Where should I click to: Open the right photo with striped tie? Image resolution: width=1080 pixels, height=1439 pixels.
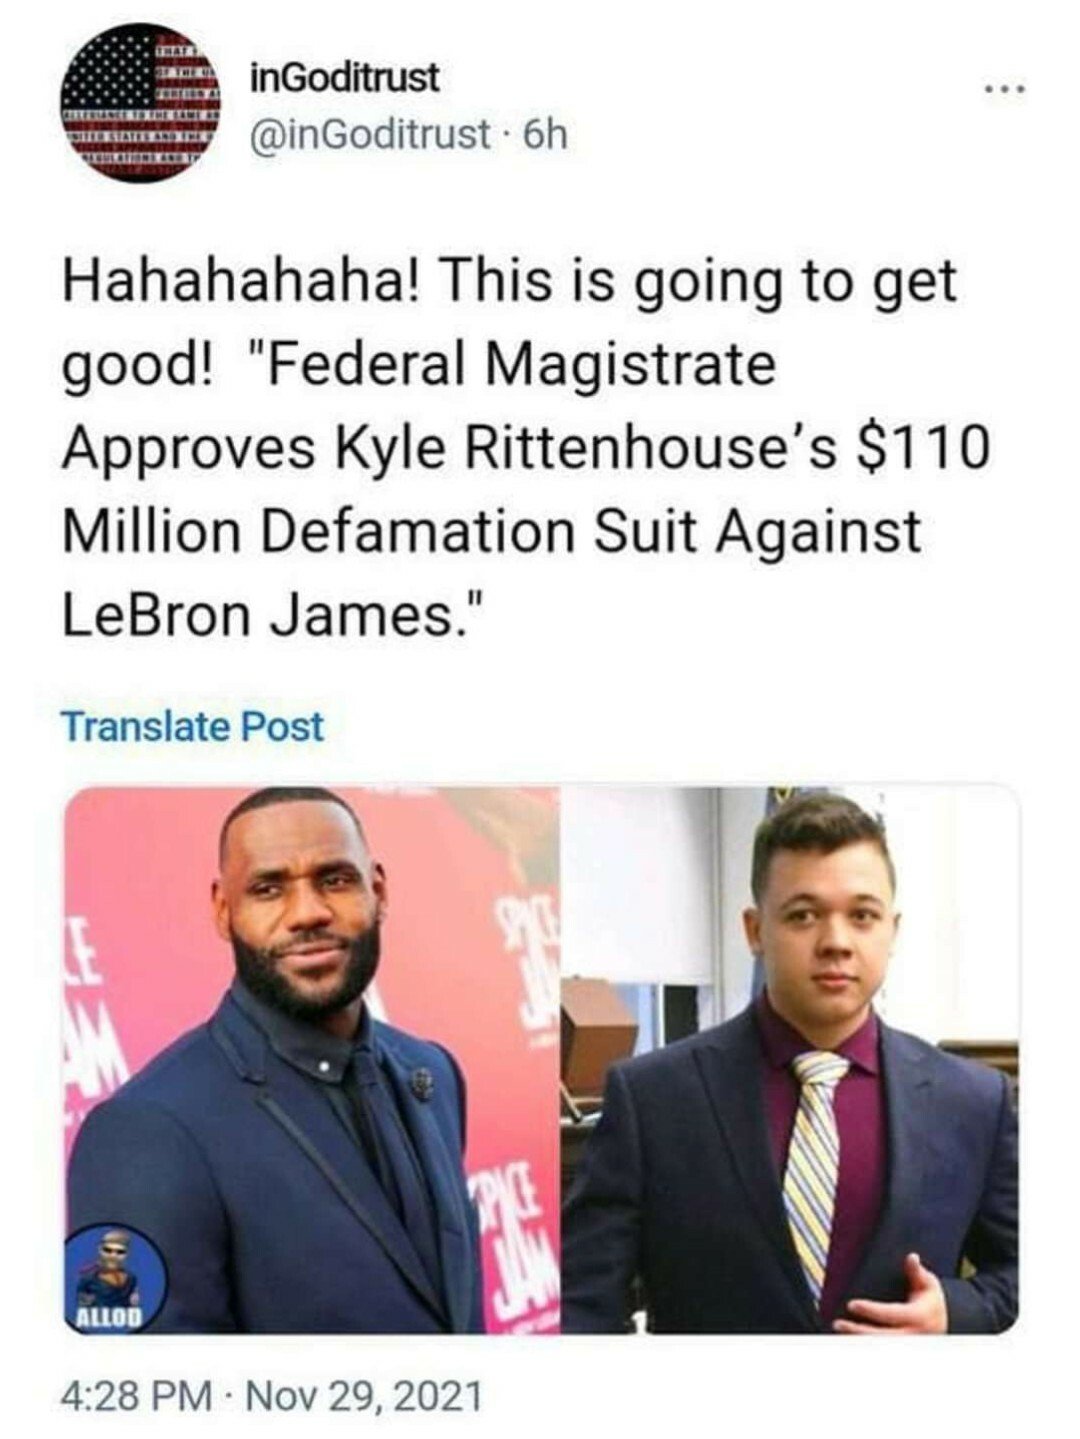[x=790, y=1059]
